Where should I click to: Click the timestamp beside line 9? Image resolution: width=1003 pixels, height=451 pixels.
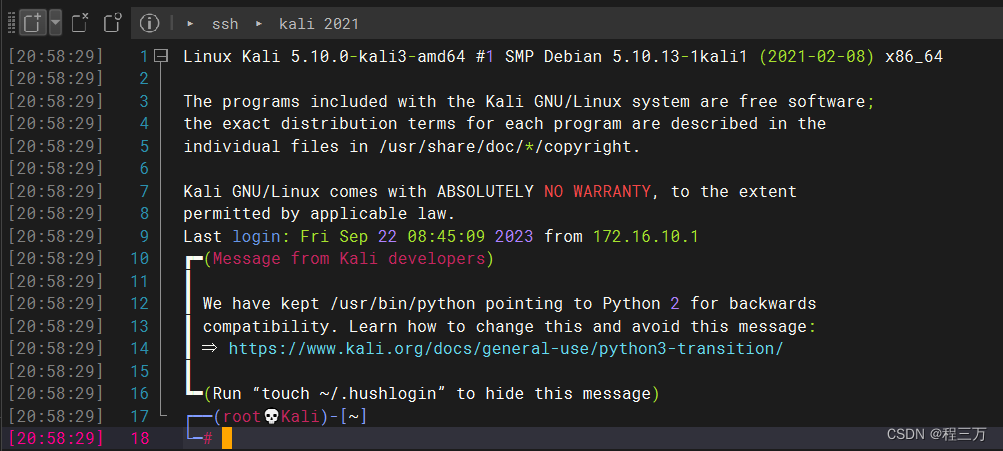coord(56,237)
